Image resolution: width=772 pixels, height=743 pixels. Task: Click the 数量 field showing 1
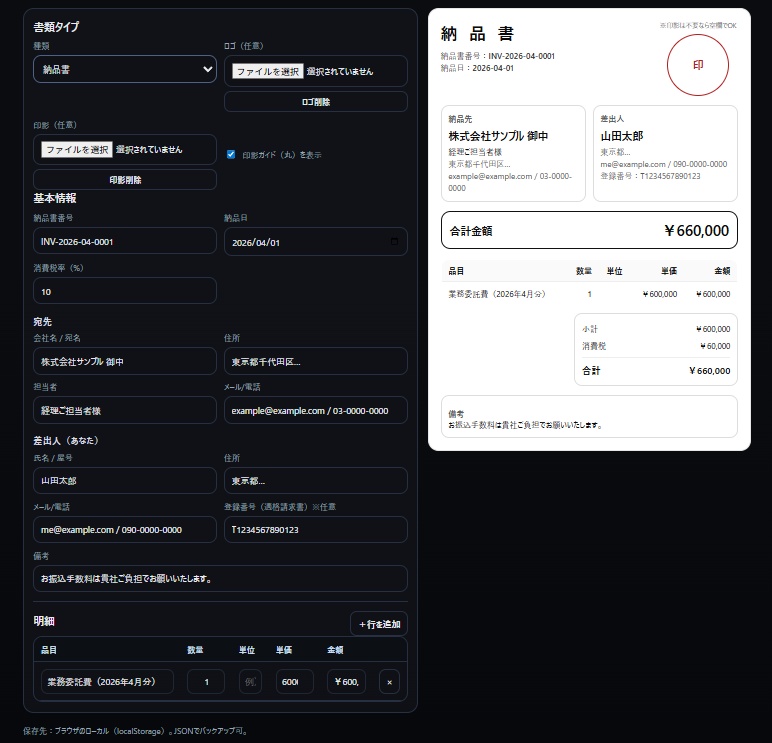(x=206, y=682)
